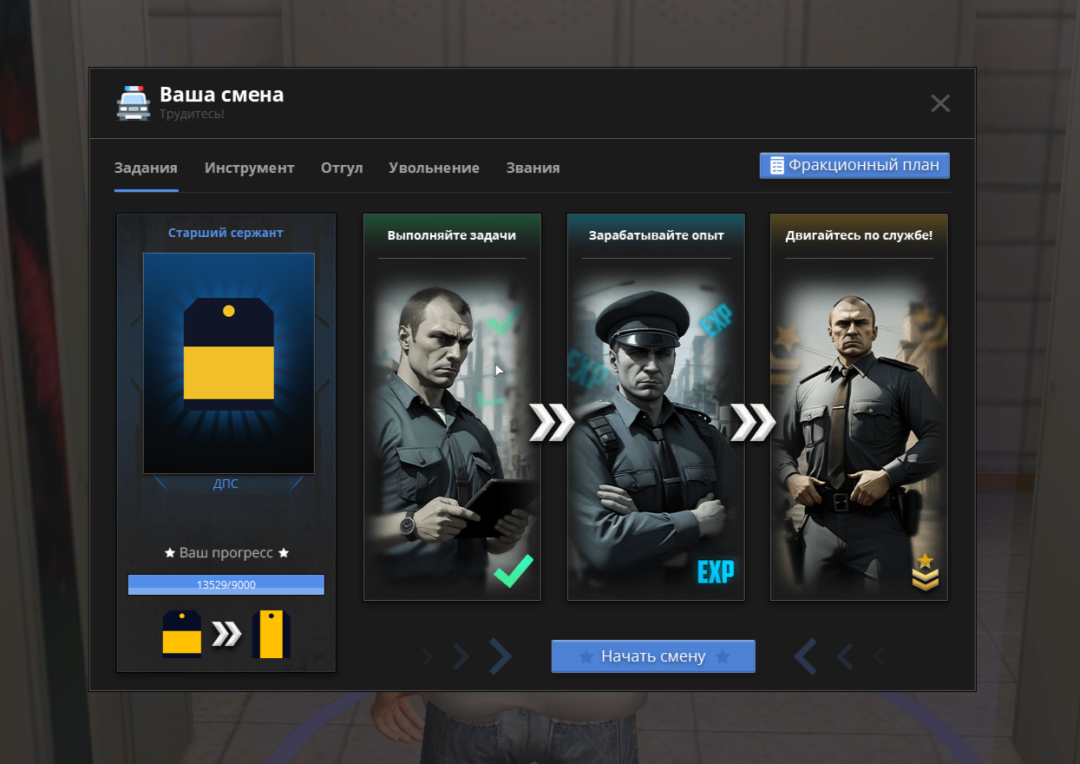This screenshot has height=764, width=1080.
Task: Click the large right chevron left of Начать смену
Action: pyautogui.click(x=501, y=657)
